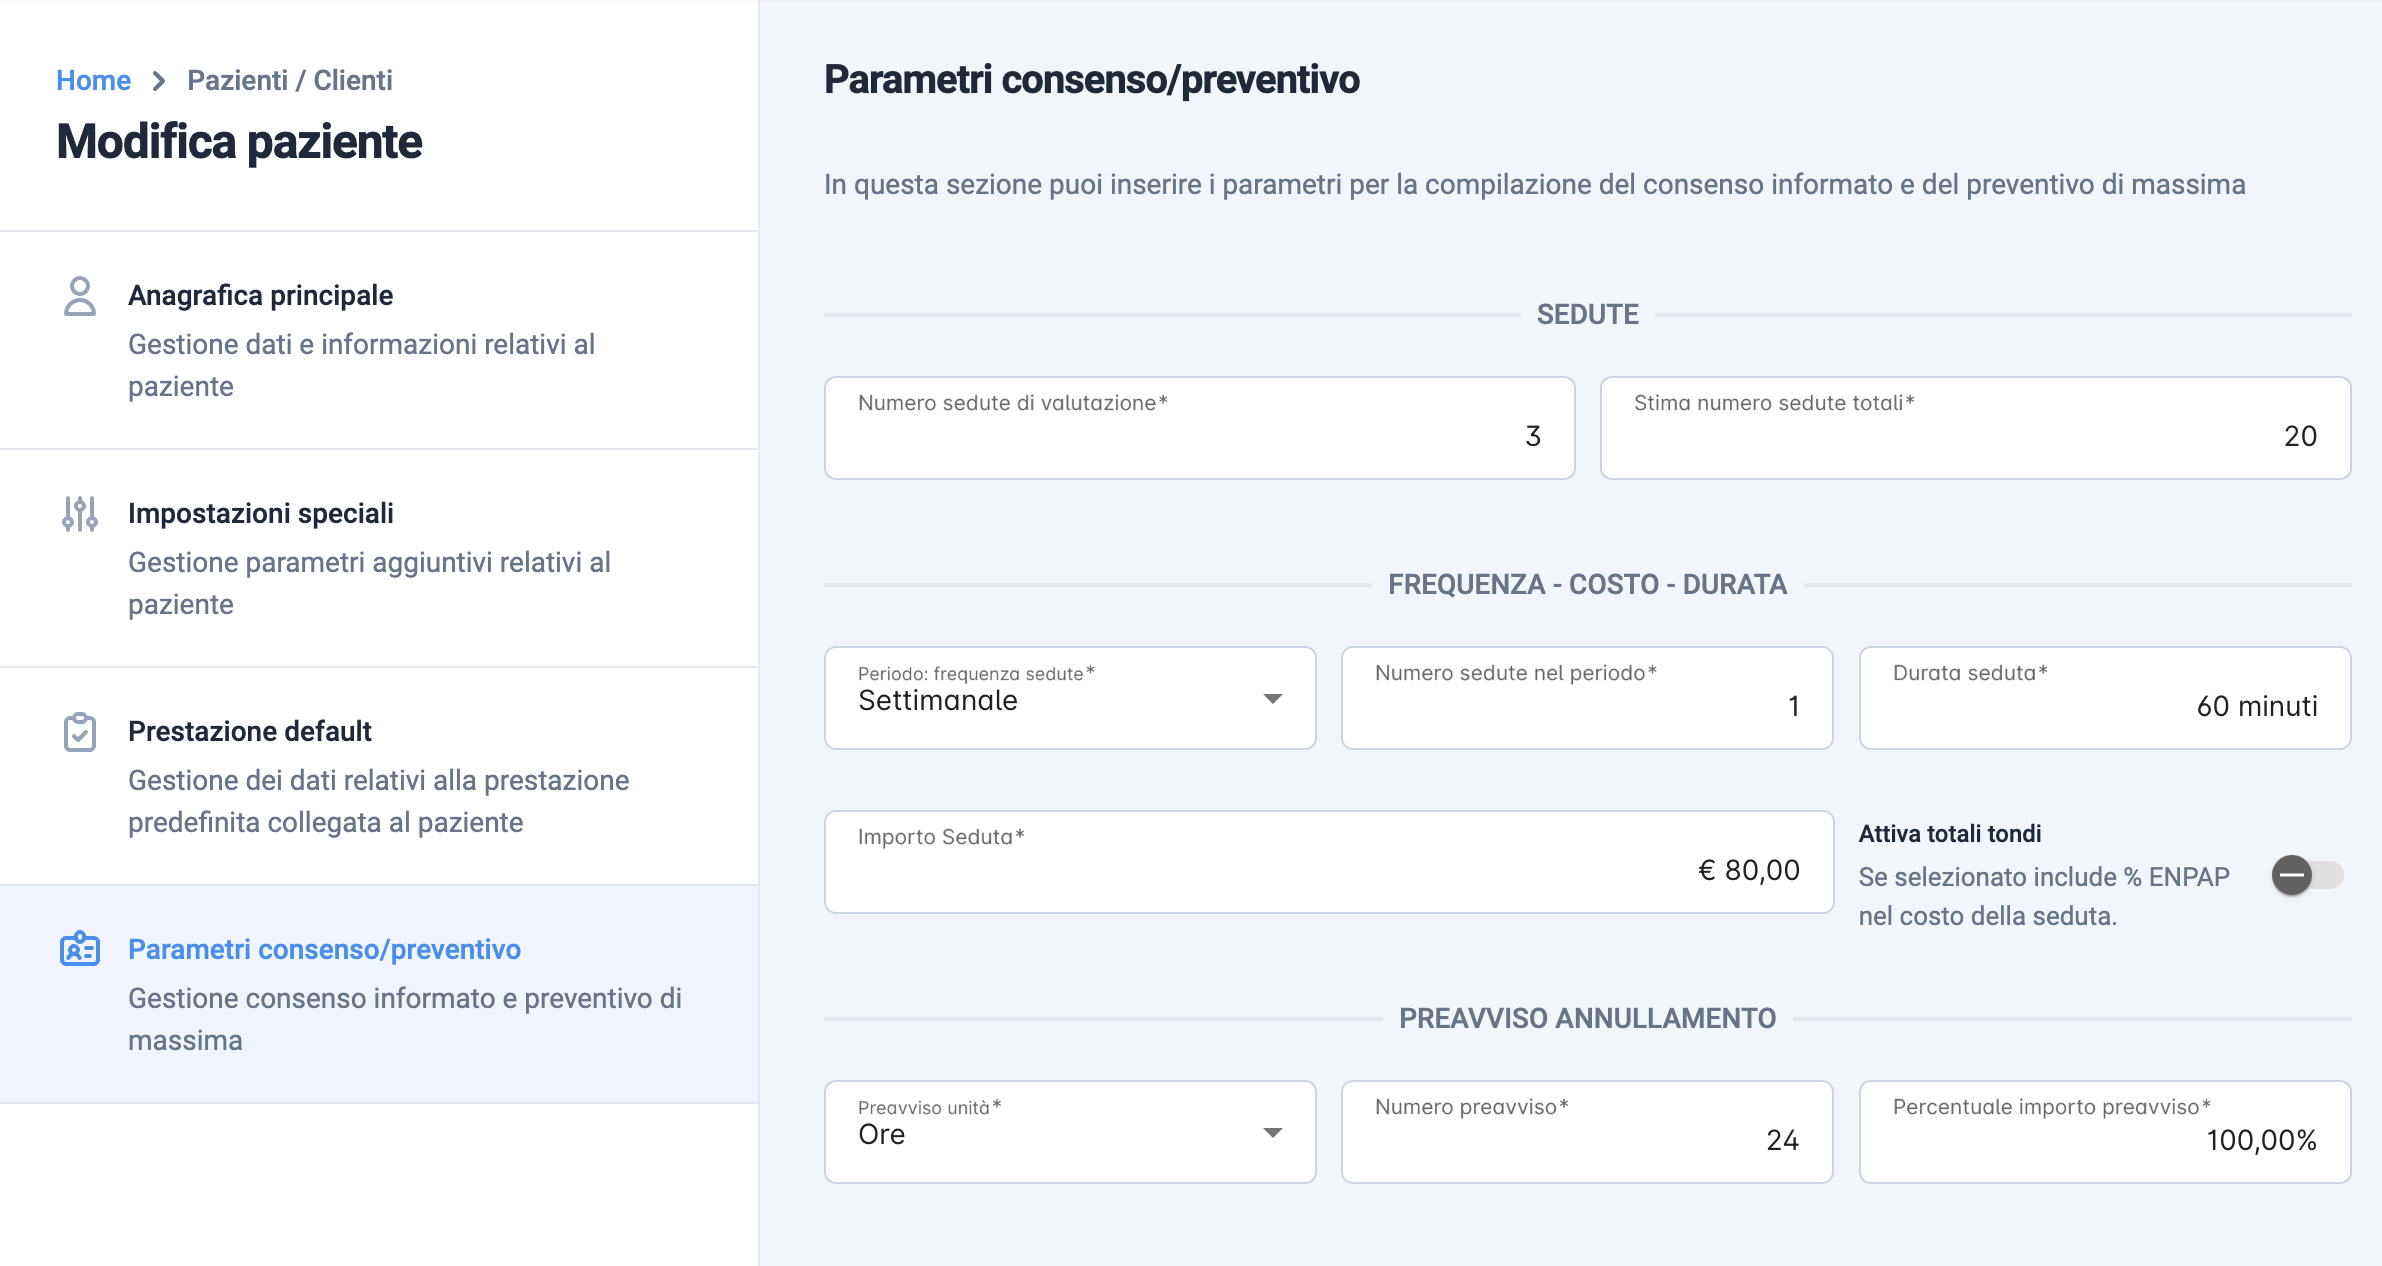The width and height of the screenshot is (2382, 1266).
Task: Select the Durata seduta field
Action: point(2105,698)
